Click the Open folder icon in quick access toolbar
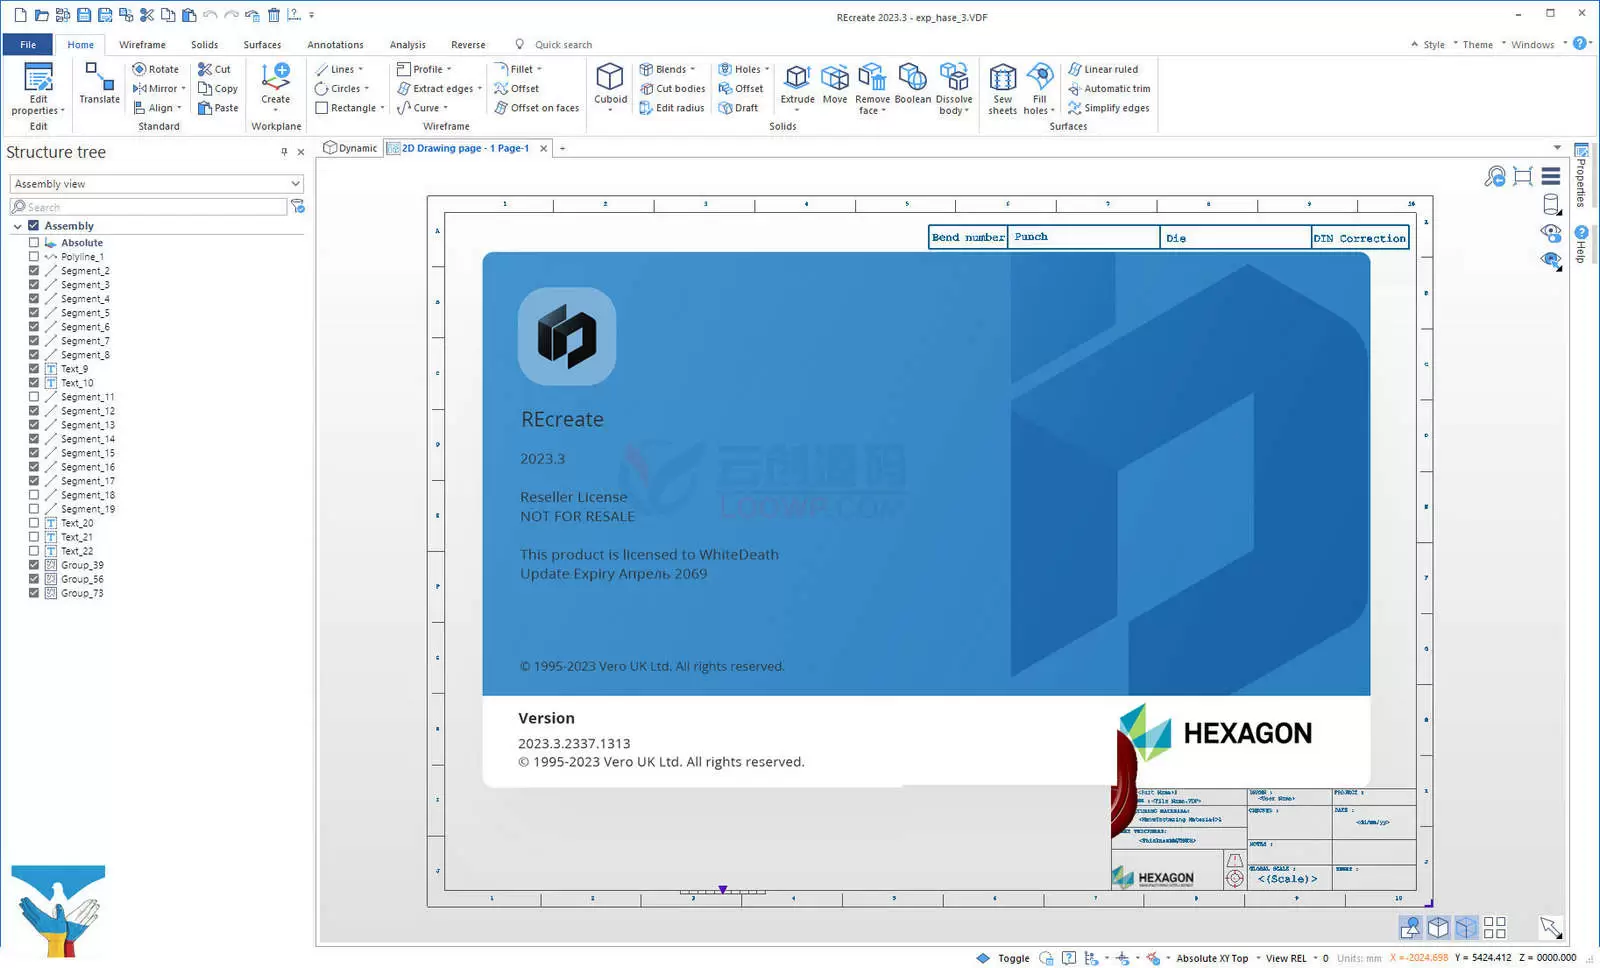1600x968 pixels. [x=41, y=15]
